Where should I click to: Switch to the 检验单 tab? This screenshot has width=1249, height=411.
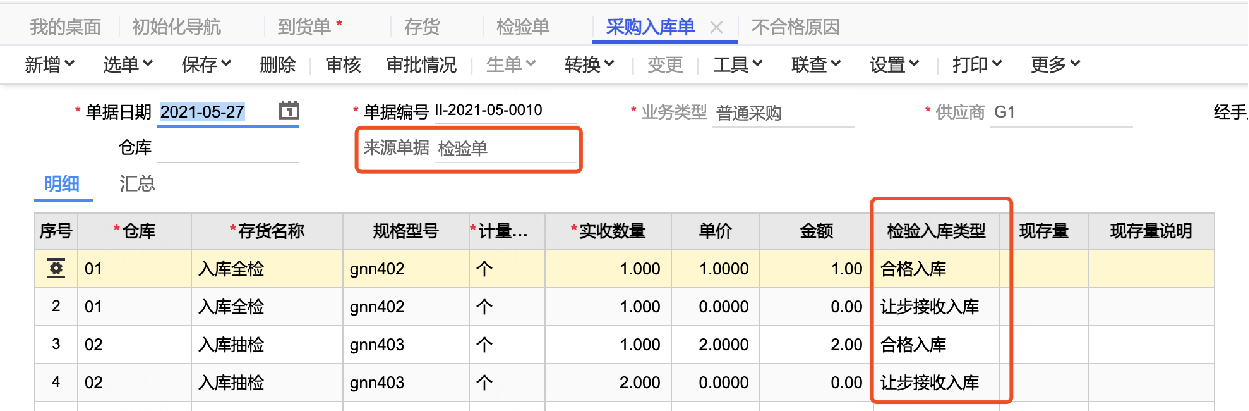(x=523, y=27)
